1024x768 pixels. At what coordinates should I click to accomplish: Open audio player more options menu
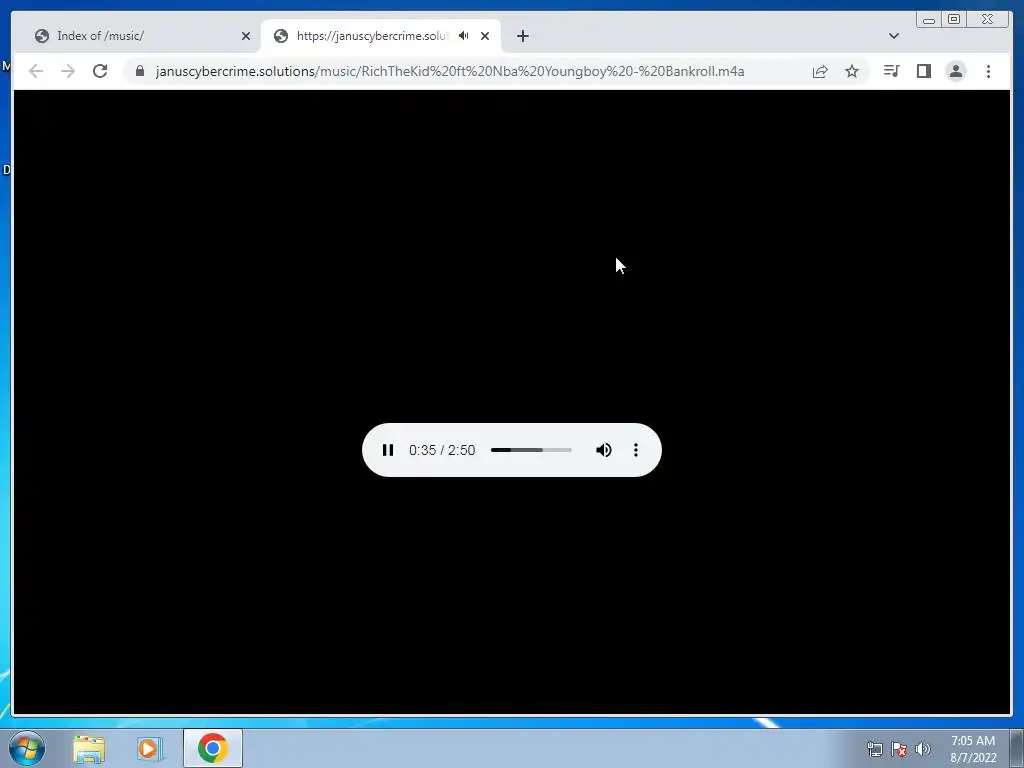(x=635, y=450)
